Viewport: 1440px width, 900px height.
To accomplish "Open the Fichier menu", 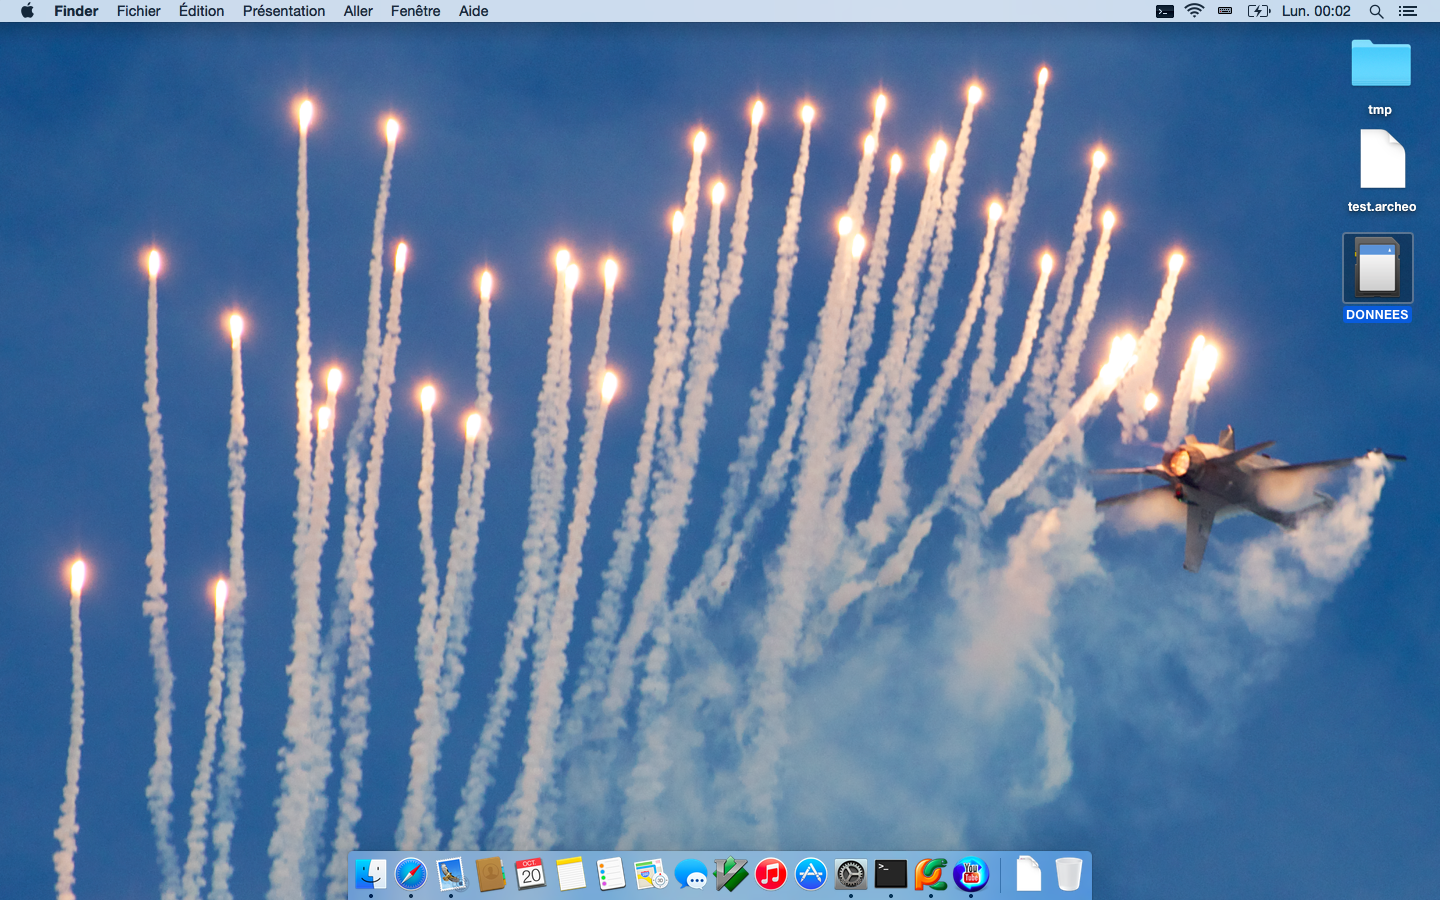I will [x=138, y=11].
